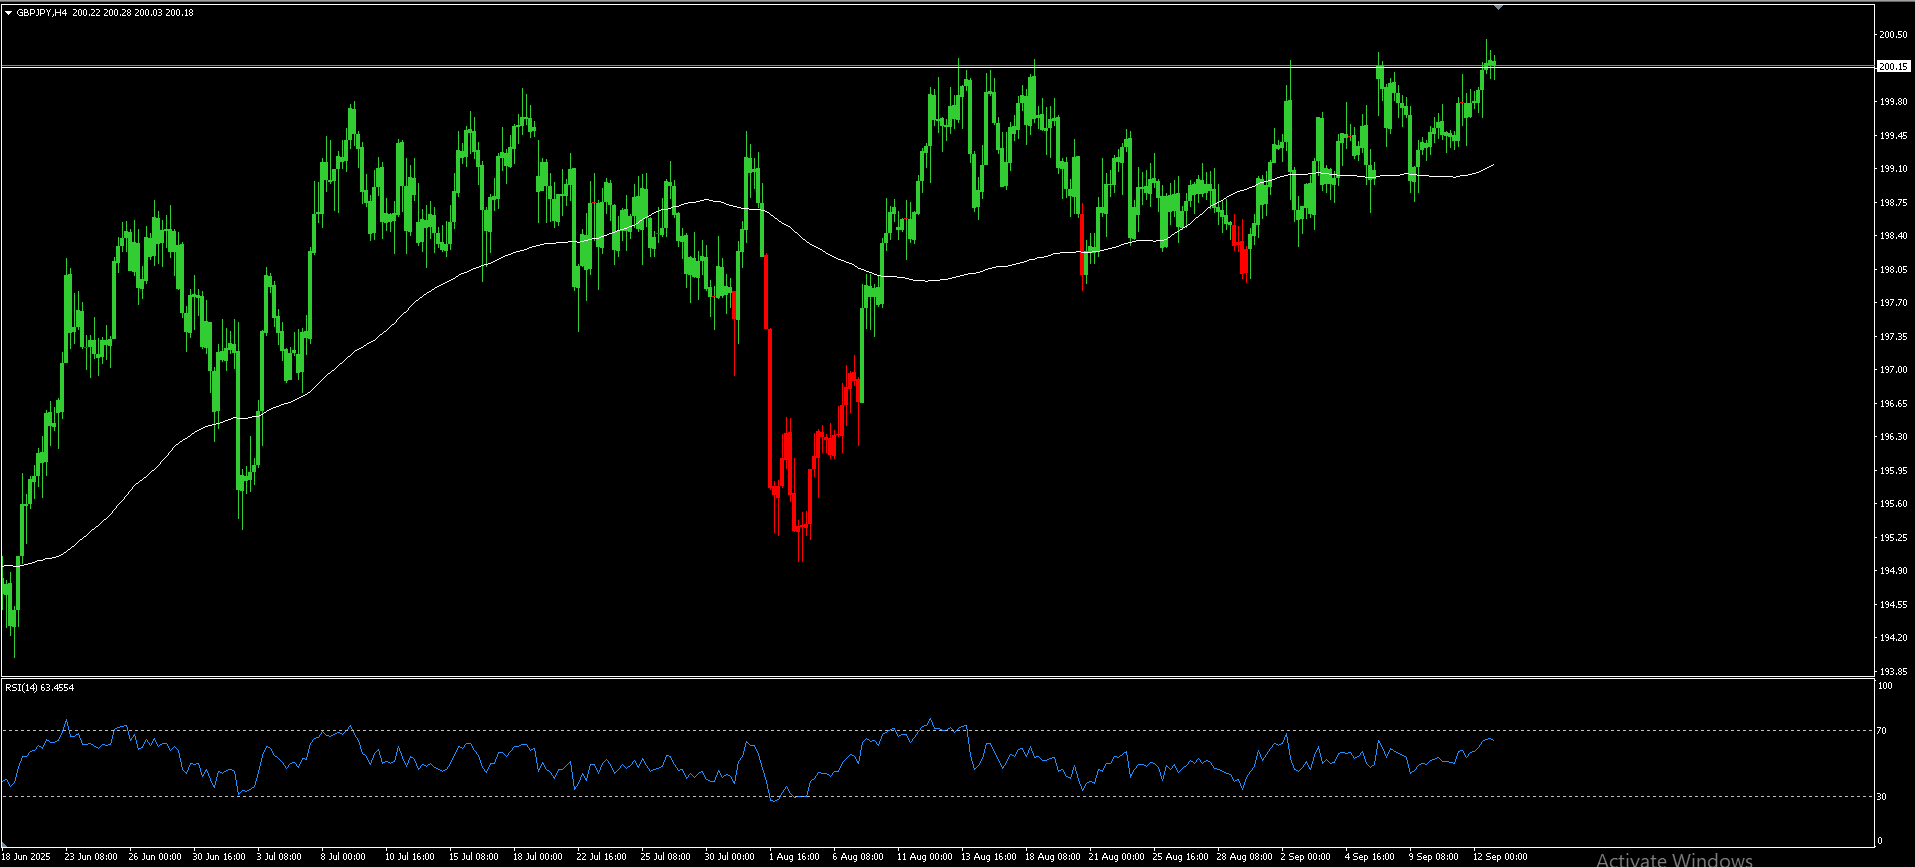The image size is (1915, 867).
Task: Click the 21 Aug 00:00 time label
Action: (1116, 857)
